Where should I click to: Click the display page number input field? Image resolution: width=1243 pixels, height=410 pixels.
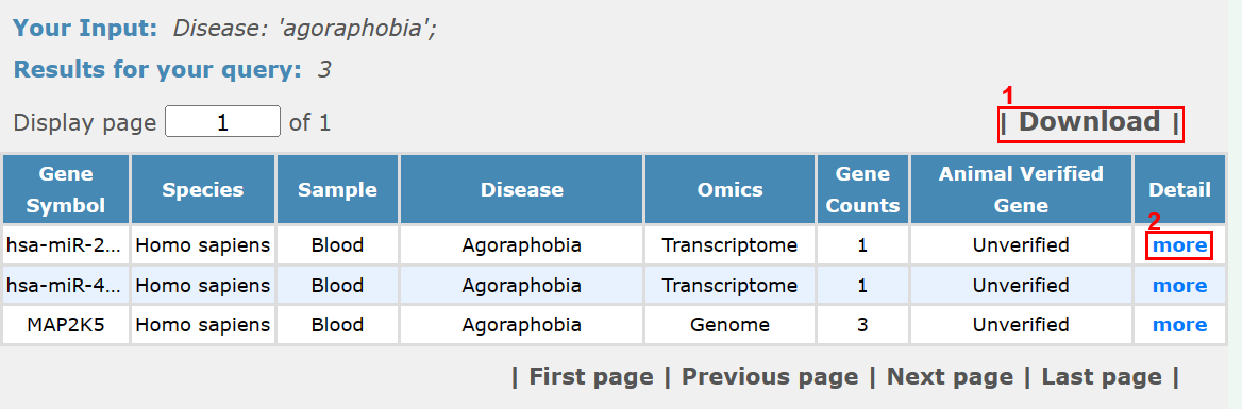pos(222,123)
